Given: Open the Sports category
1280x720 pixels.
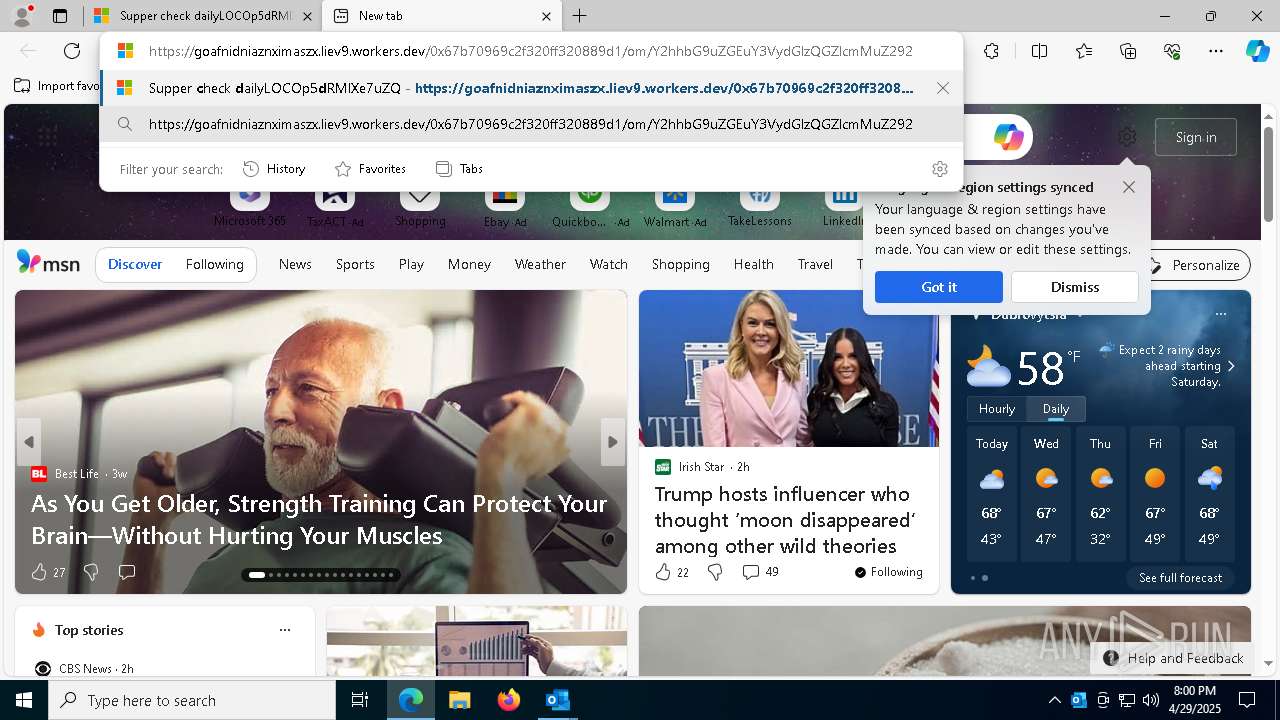Looking at the screenshot, I should pos(355,264).
